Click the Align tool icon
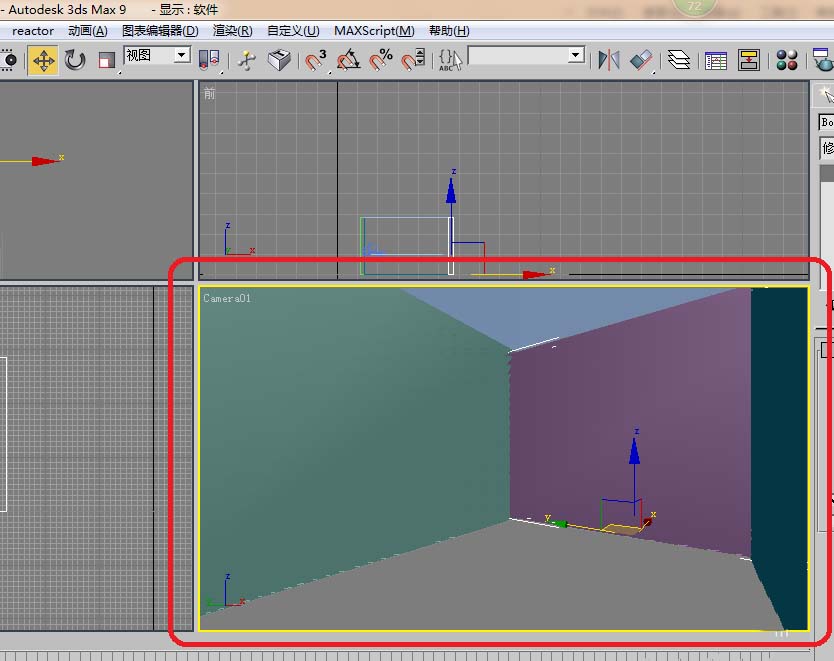Image resolution: width=834 pixels, height=661 pixels. click(641, 61)
